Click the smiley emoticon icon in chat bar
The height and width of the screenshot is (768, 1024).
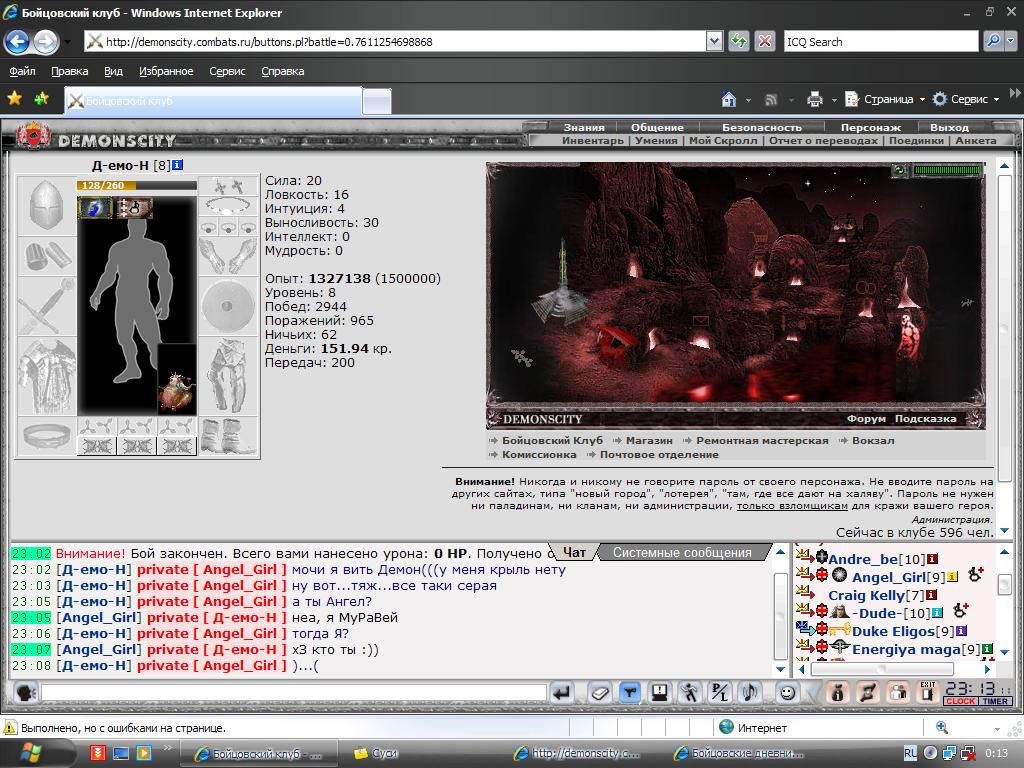pyautogui.click(x=788, y=692)
